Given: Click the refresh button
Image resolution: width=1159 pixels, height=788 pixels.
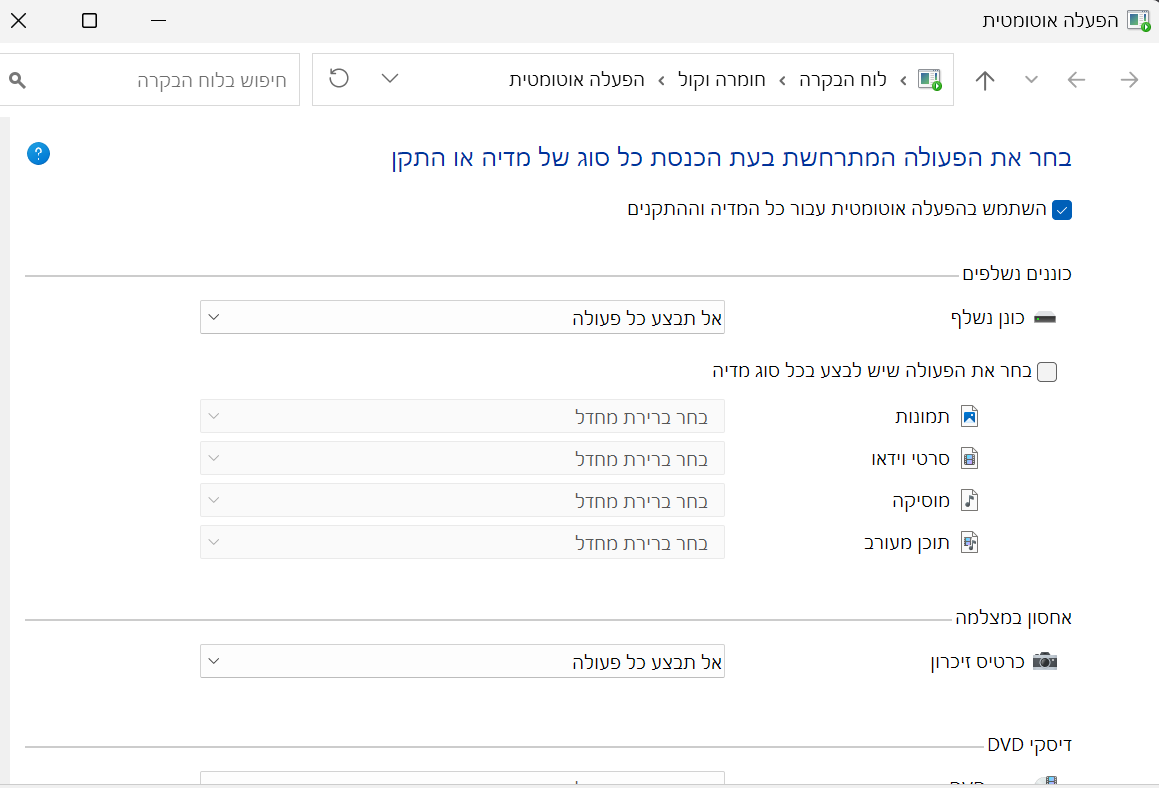Looking at the screenshot, I should click(x=338, y=78).
